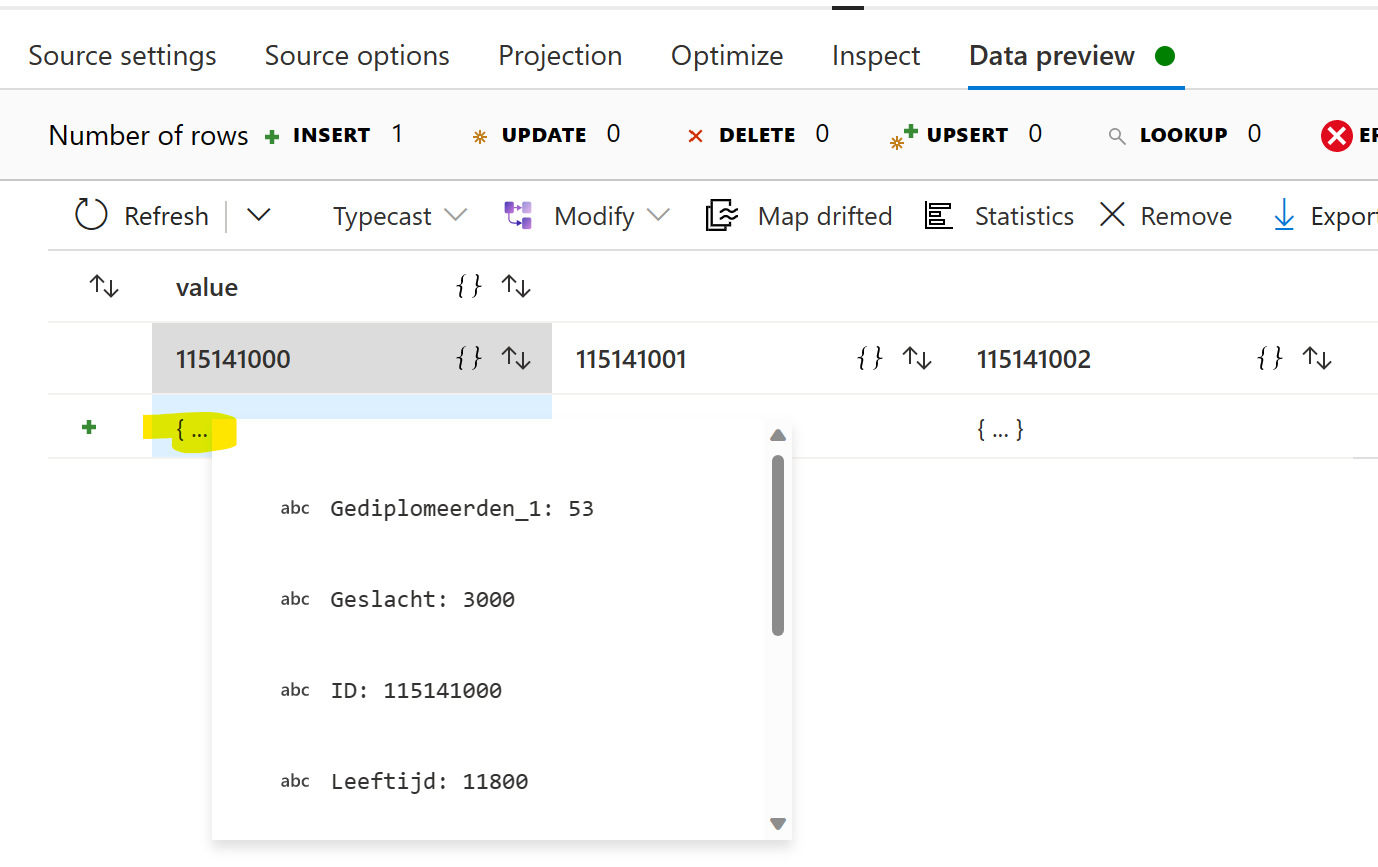Viewport: 1378px width, 867px height.
Task: Sort the value column using arrows
Action: coord(516,287)
